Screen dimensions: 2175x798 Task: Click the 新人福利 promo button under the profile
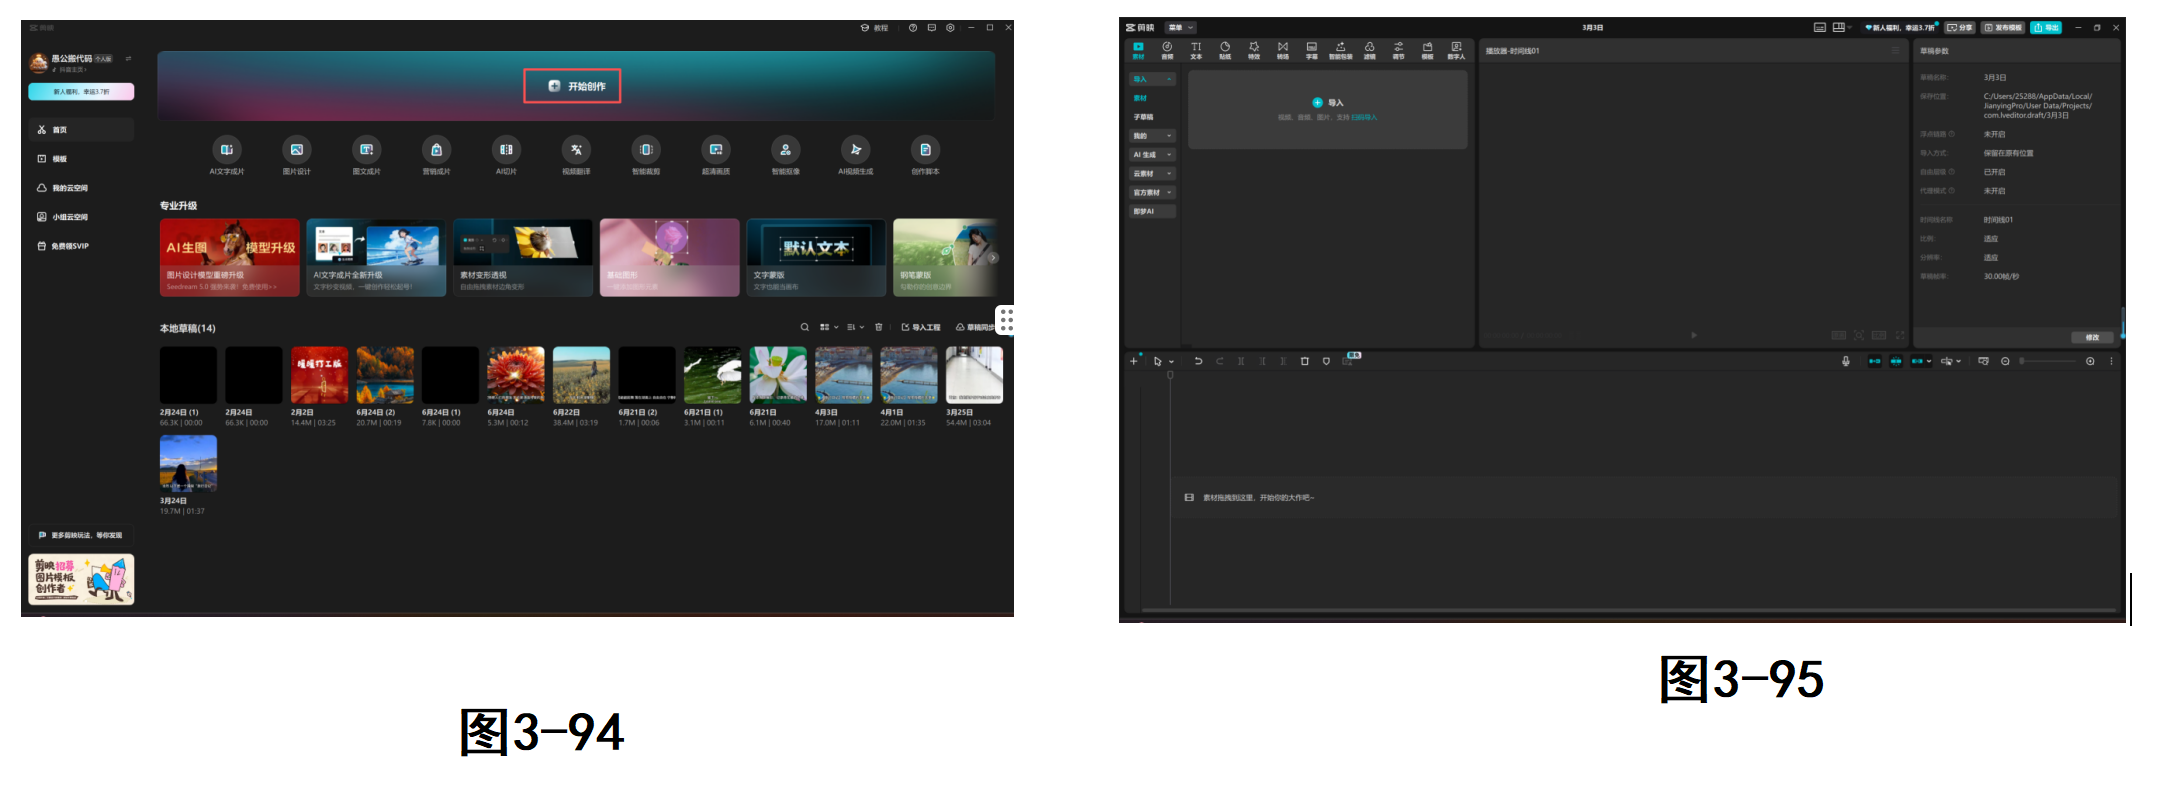pos(81,92)
